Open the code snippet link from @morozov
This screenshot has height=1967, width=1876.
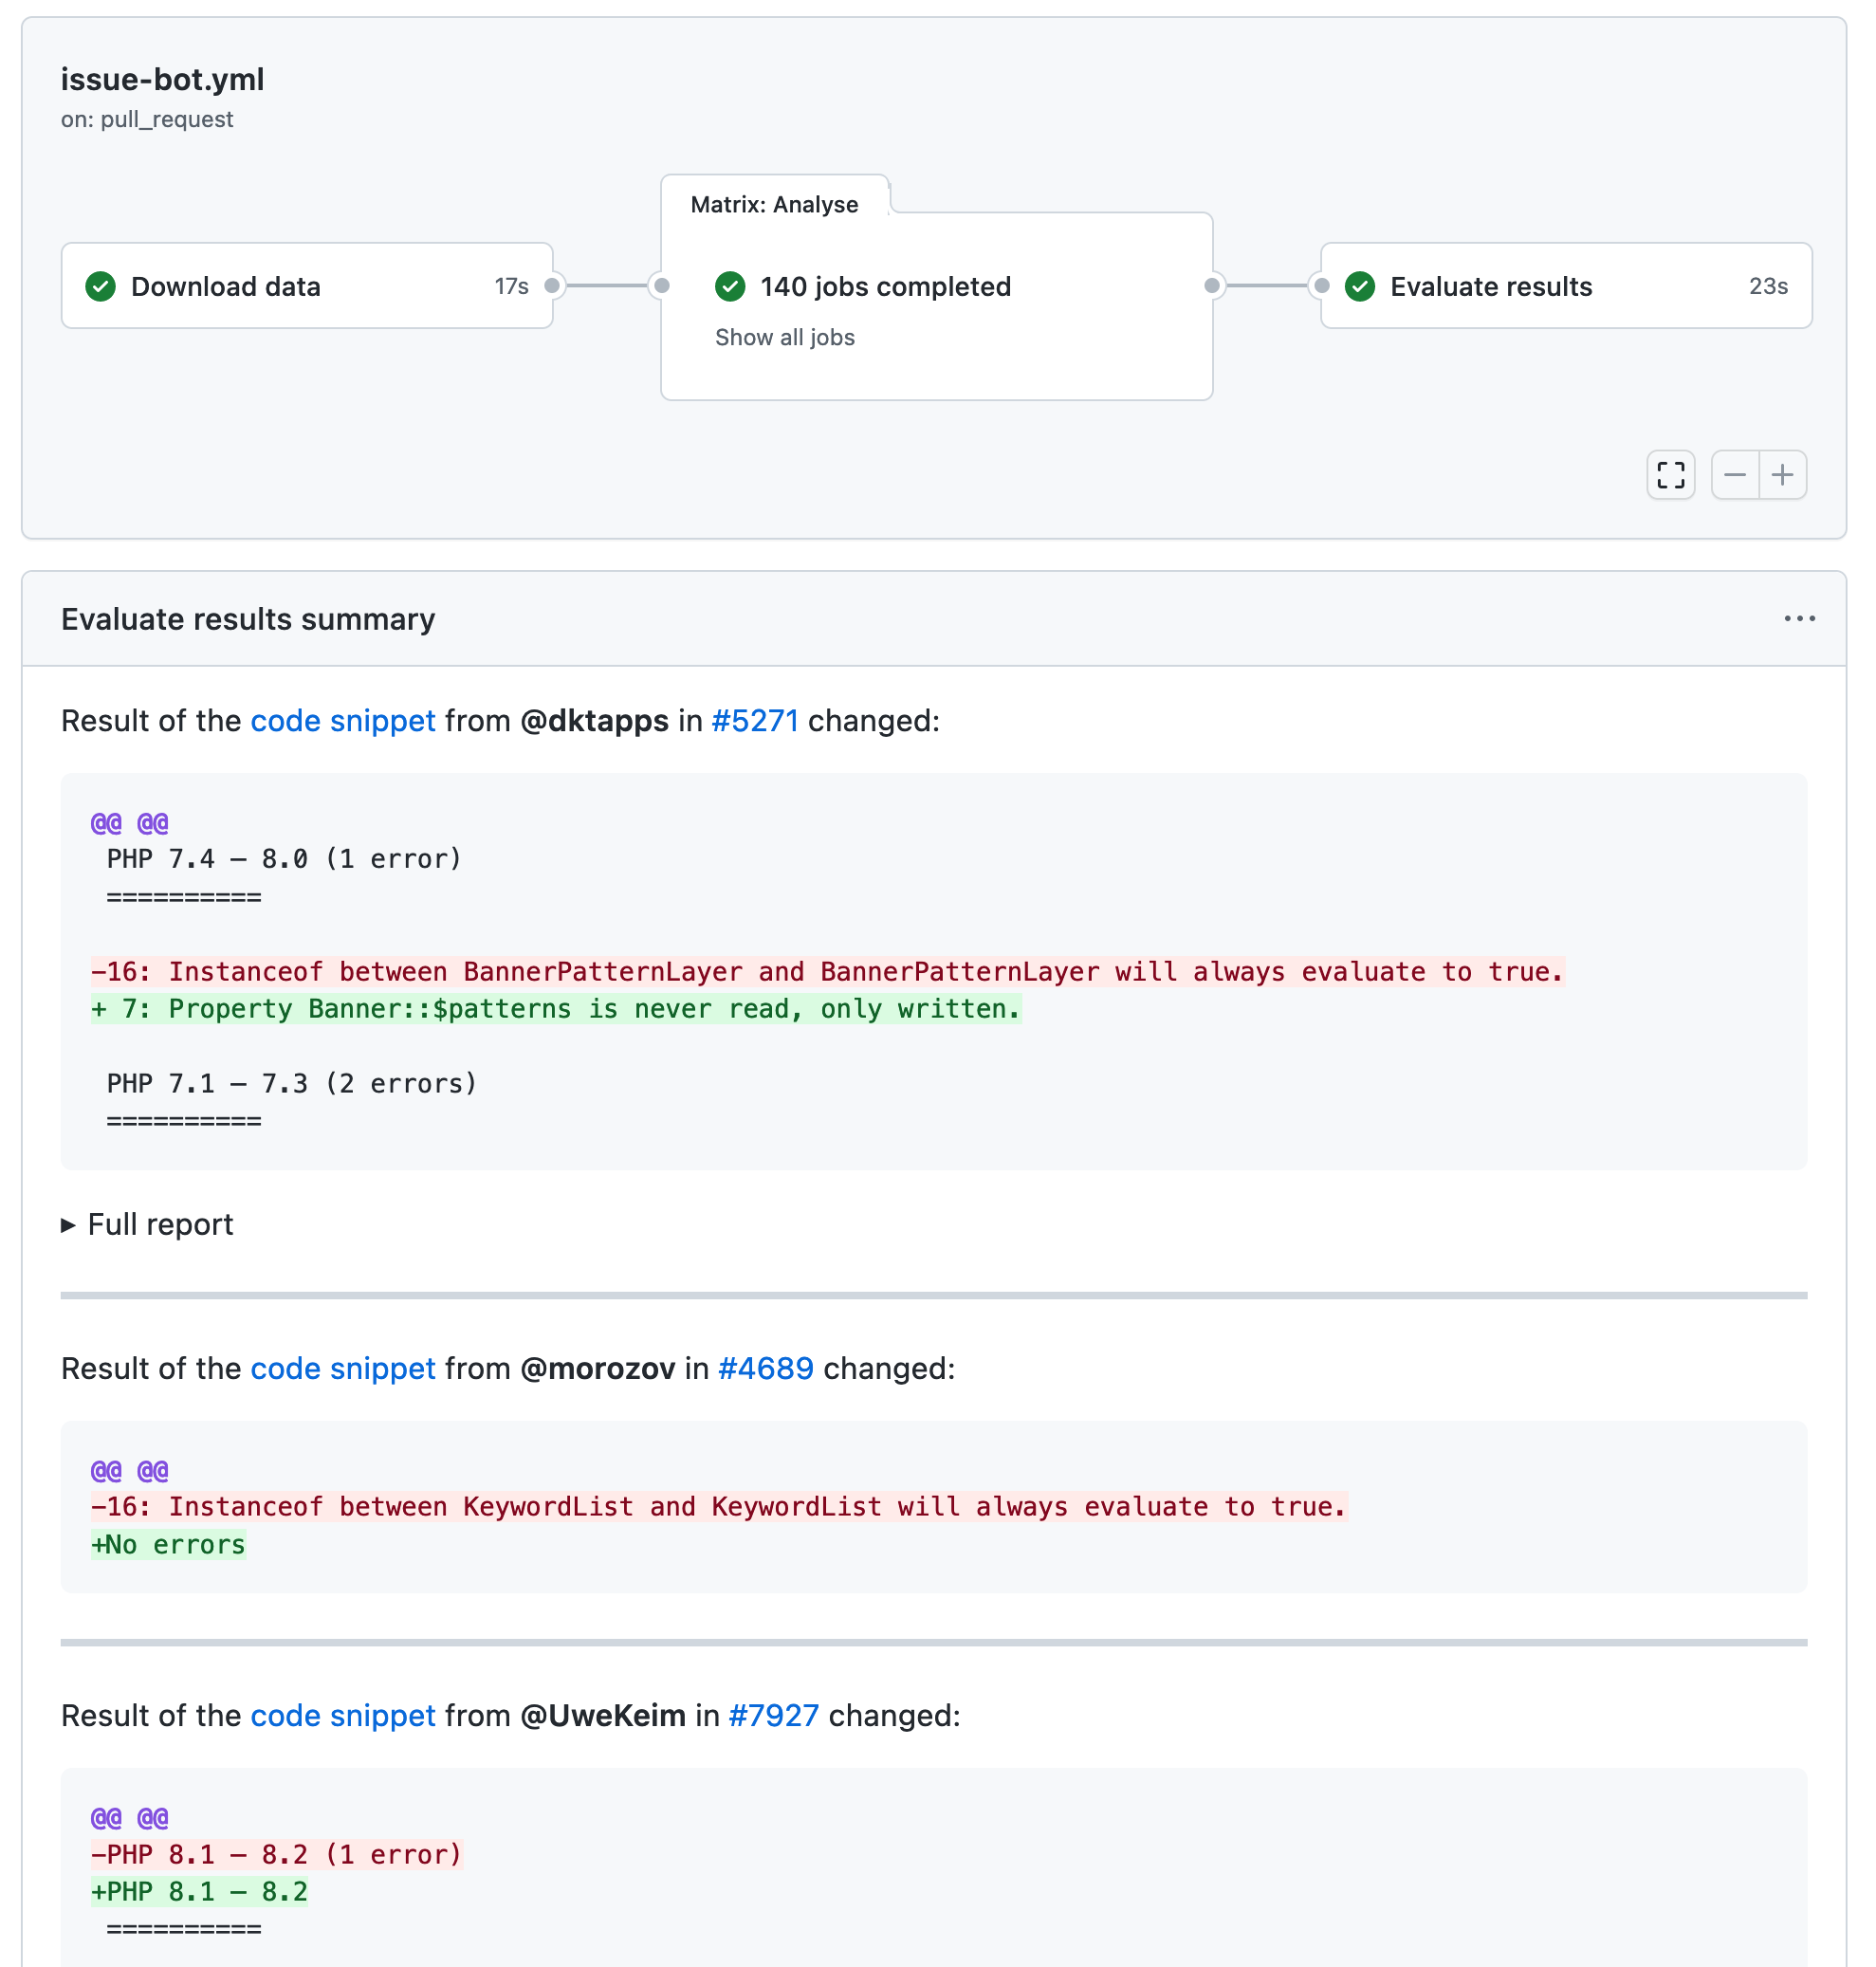(x=342, y=1368)
